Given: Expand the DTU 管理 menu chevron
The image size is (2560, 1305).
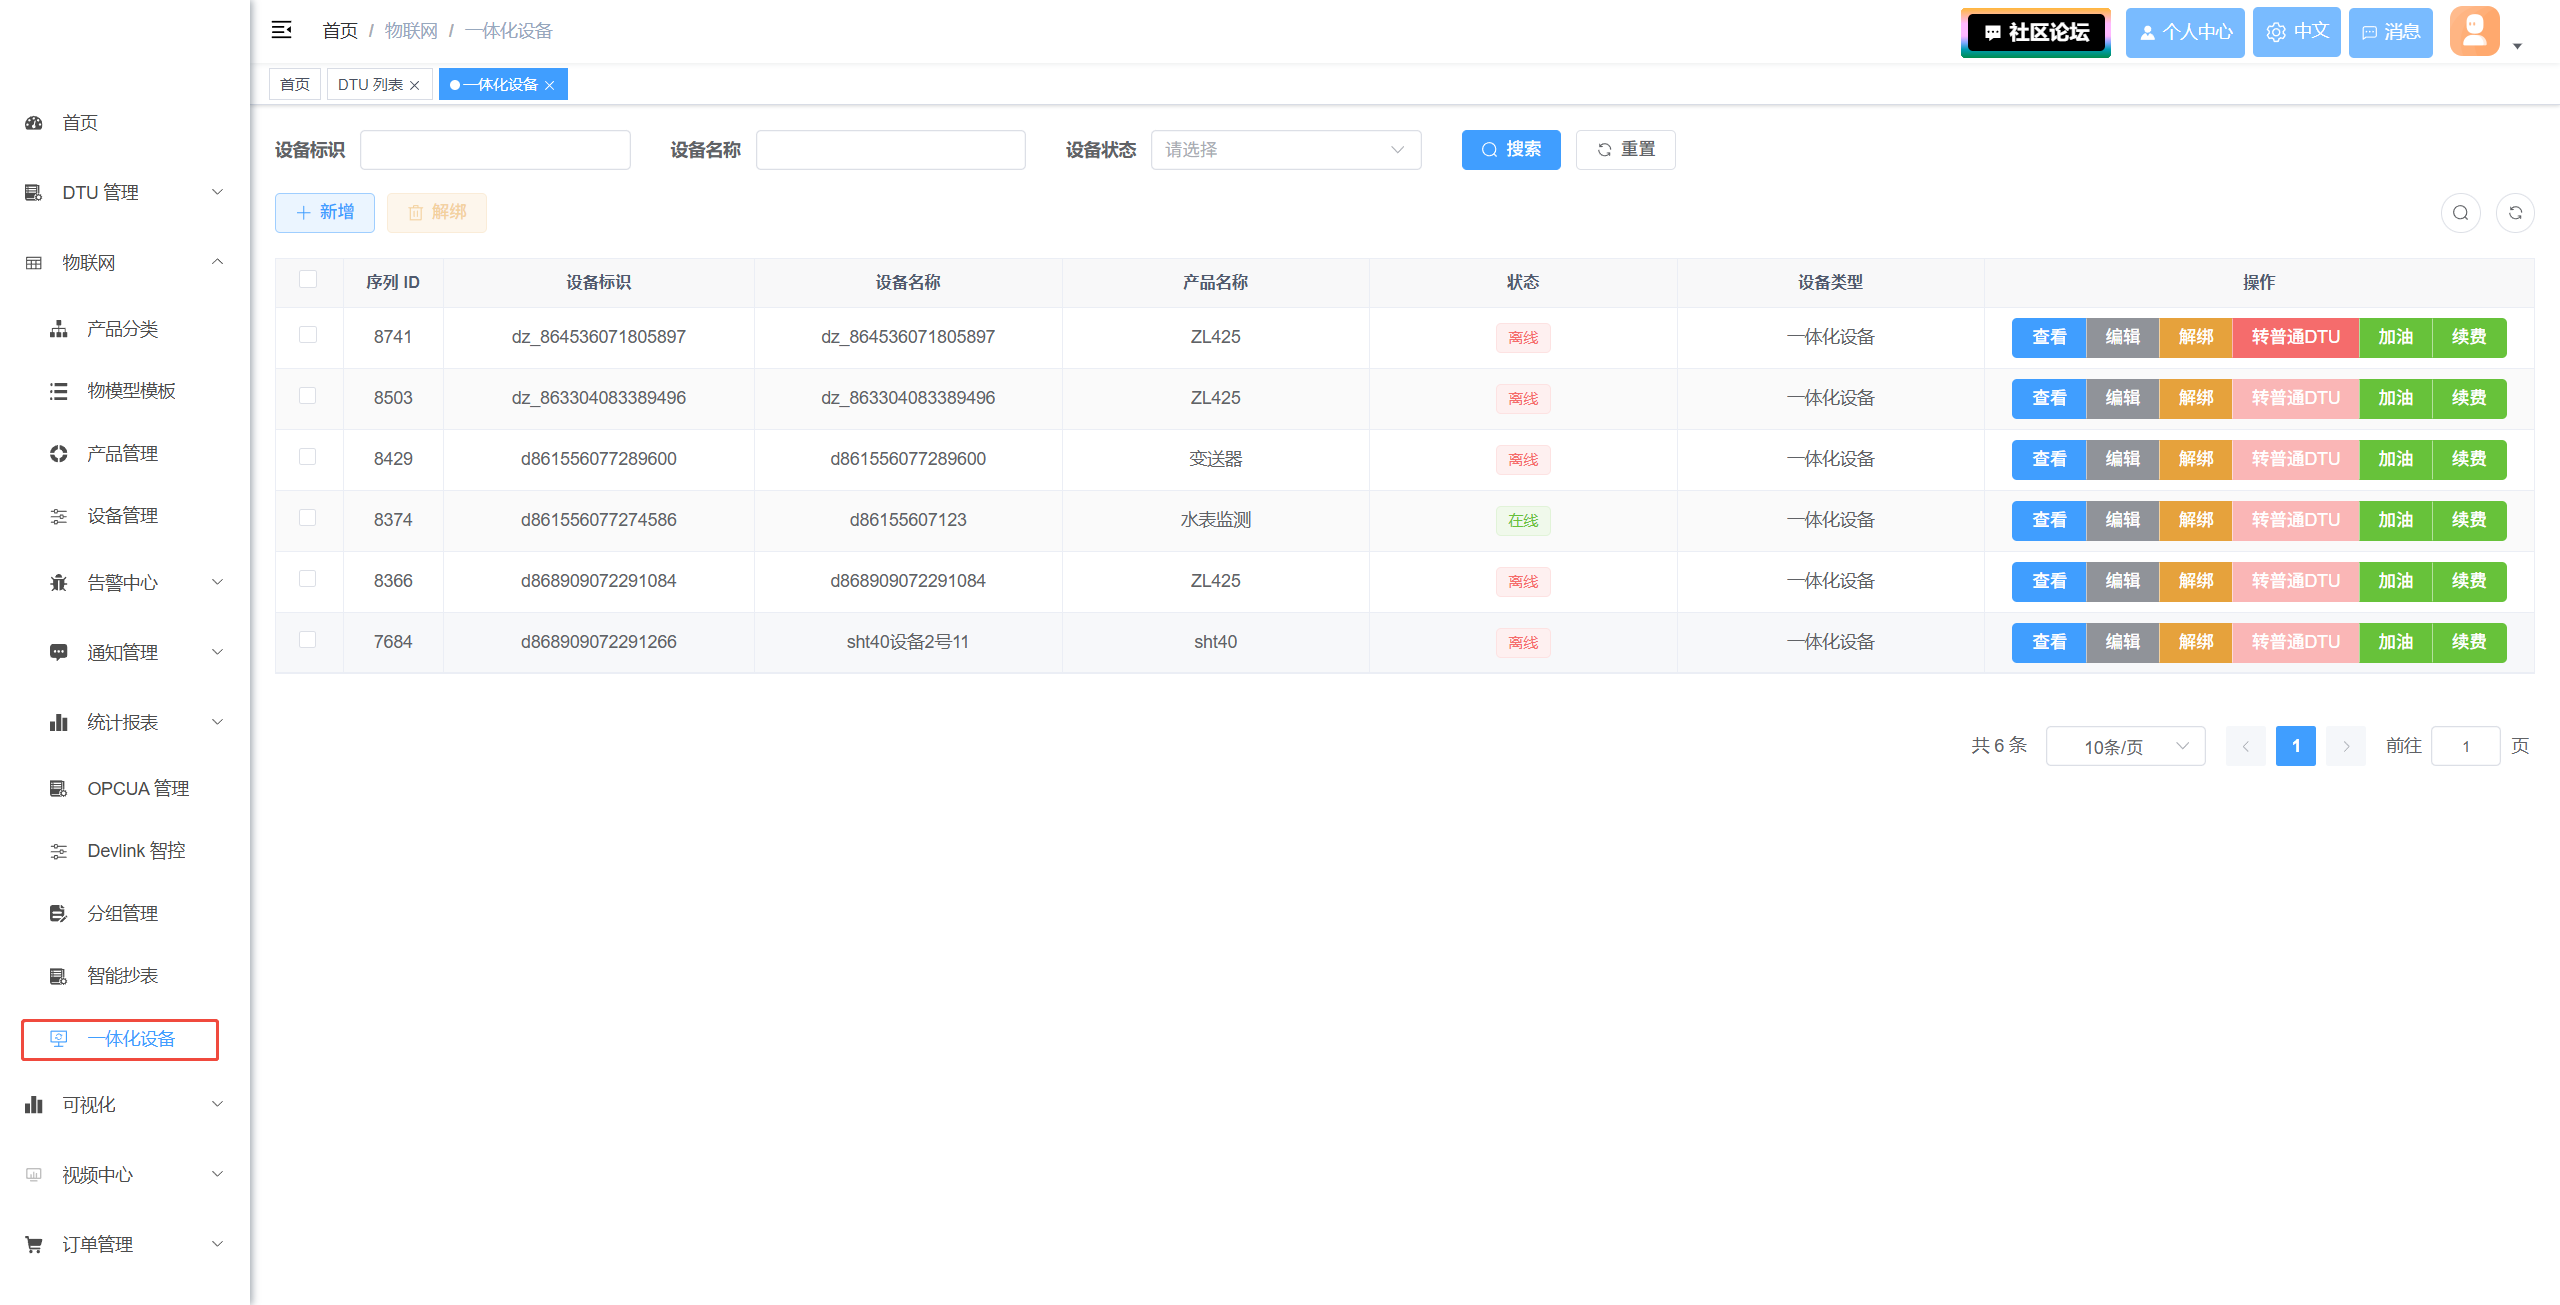Looking at the screenshot, I should point(217,192).
